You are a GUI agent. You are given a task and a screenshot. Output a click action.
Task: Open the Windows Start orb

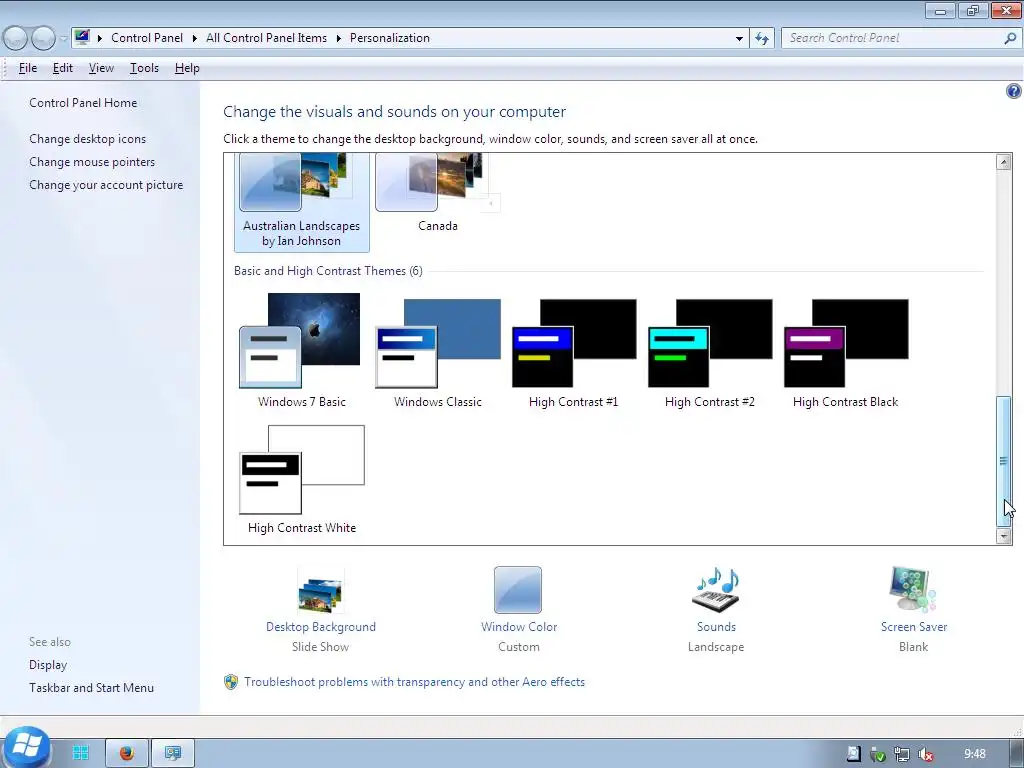[x=26, y=748]
